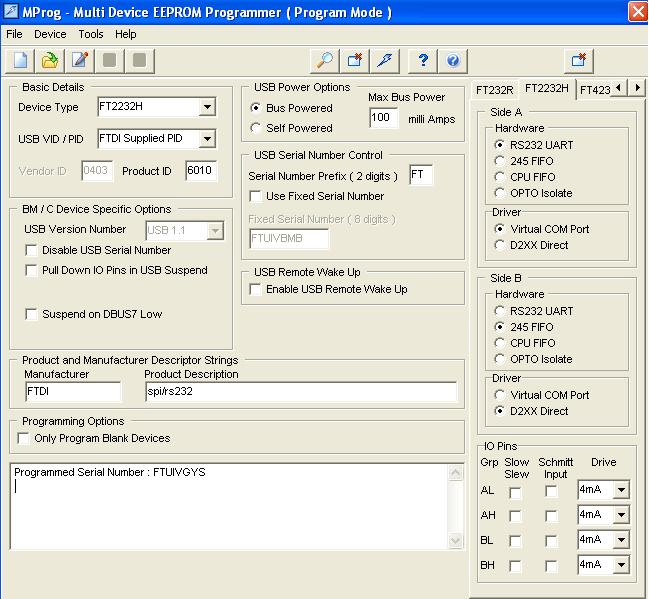
Task: Tick Suspend on DBUS7 Low
Action: click(31, 314)
